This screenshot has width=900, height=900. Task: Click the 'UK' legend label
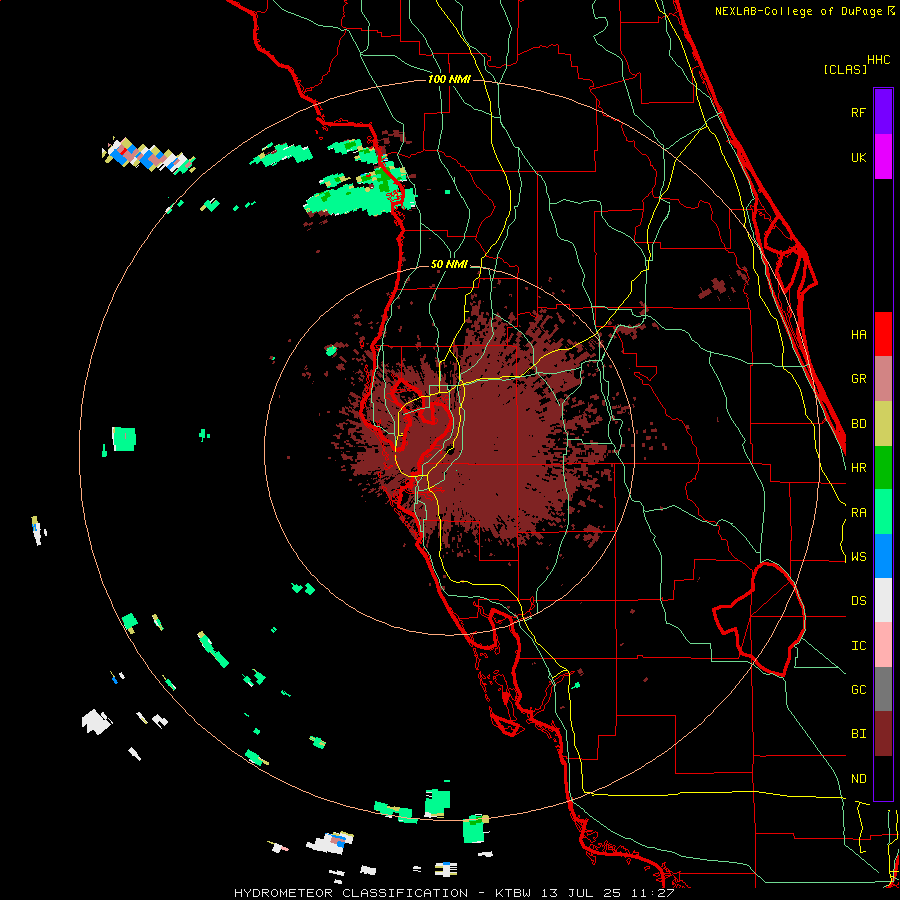pyautogui.click(x=859, y=157)
